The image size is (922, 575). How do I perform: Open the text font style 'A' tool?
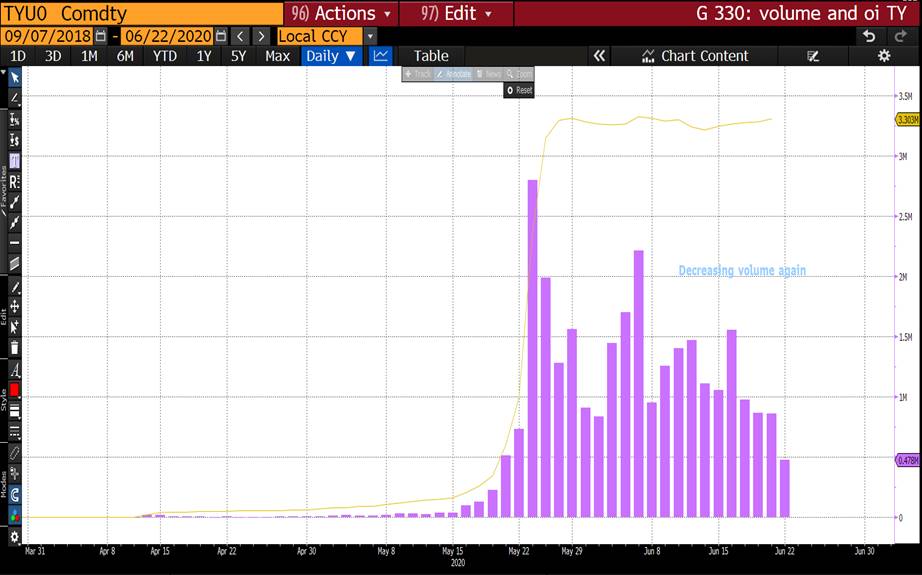[x=15, y=370]
